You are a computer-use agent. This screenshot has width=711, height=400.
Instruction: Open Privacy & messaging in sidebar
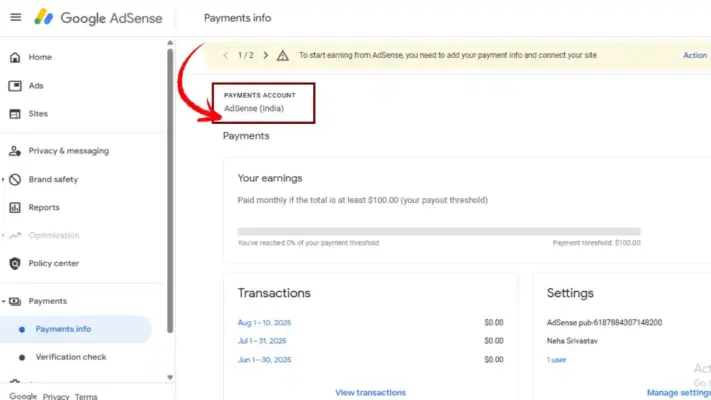68,151
